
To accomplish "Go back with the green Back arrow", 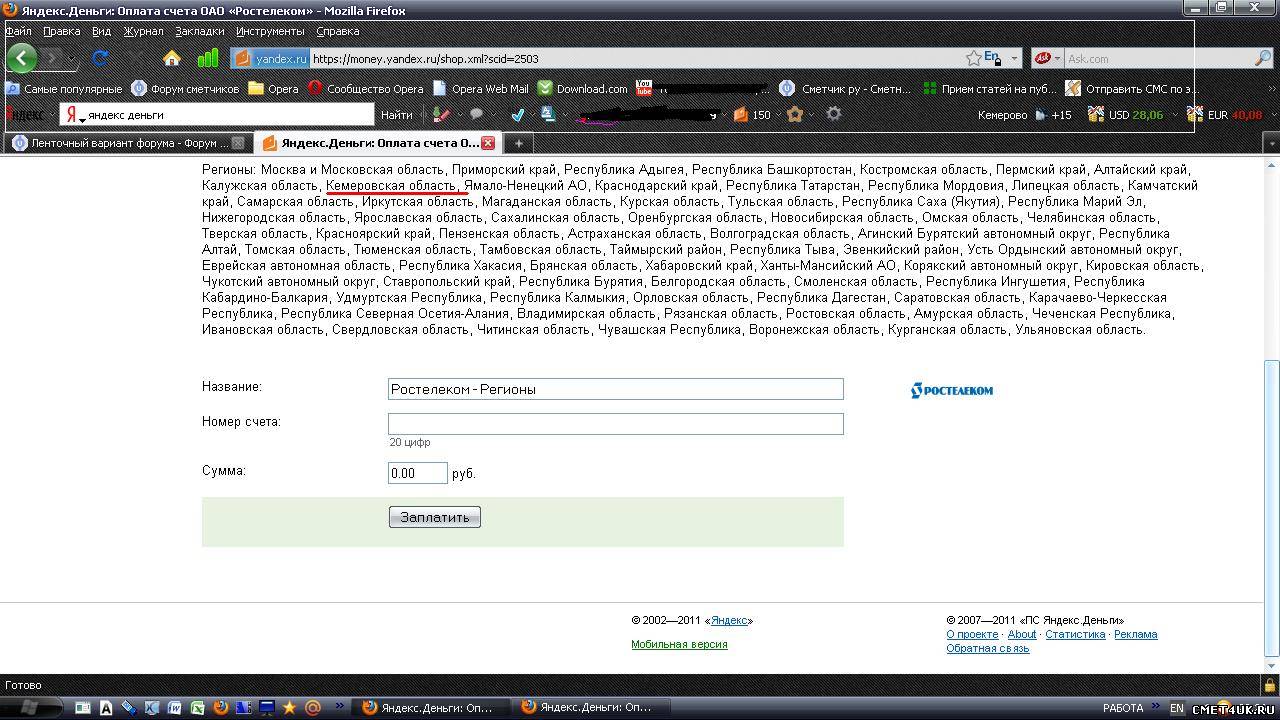I will click(21, 58).
